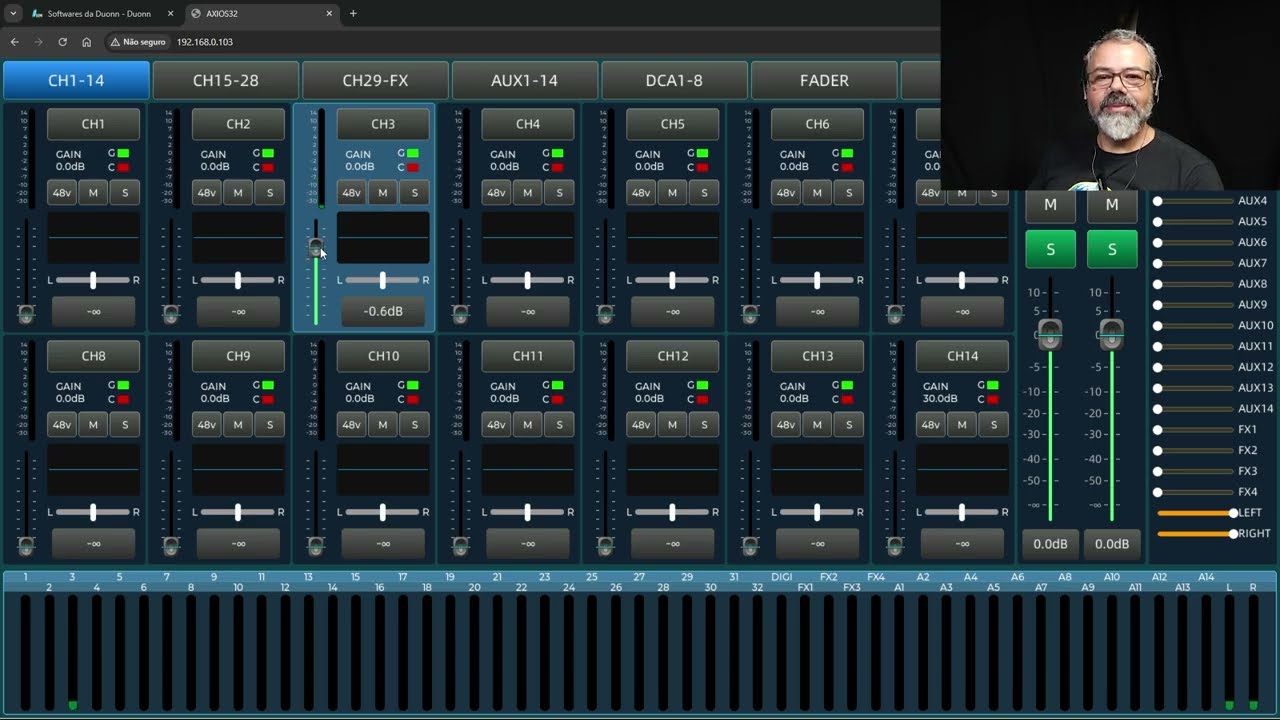Switch to CH15-28 channel bank tab

pyautogui.click(x=226, y=80)
